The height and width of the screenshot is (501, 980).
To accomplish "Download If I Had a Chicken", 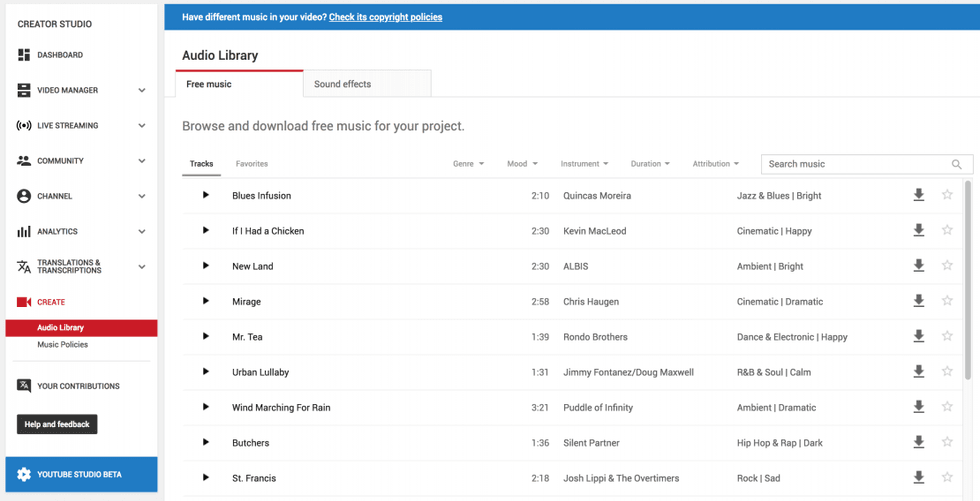I will coord(918,231).
